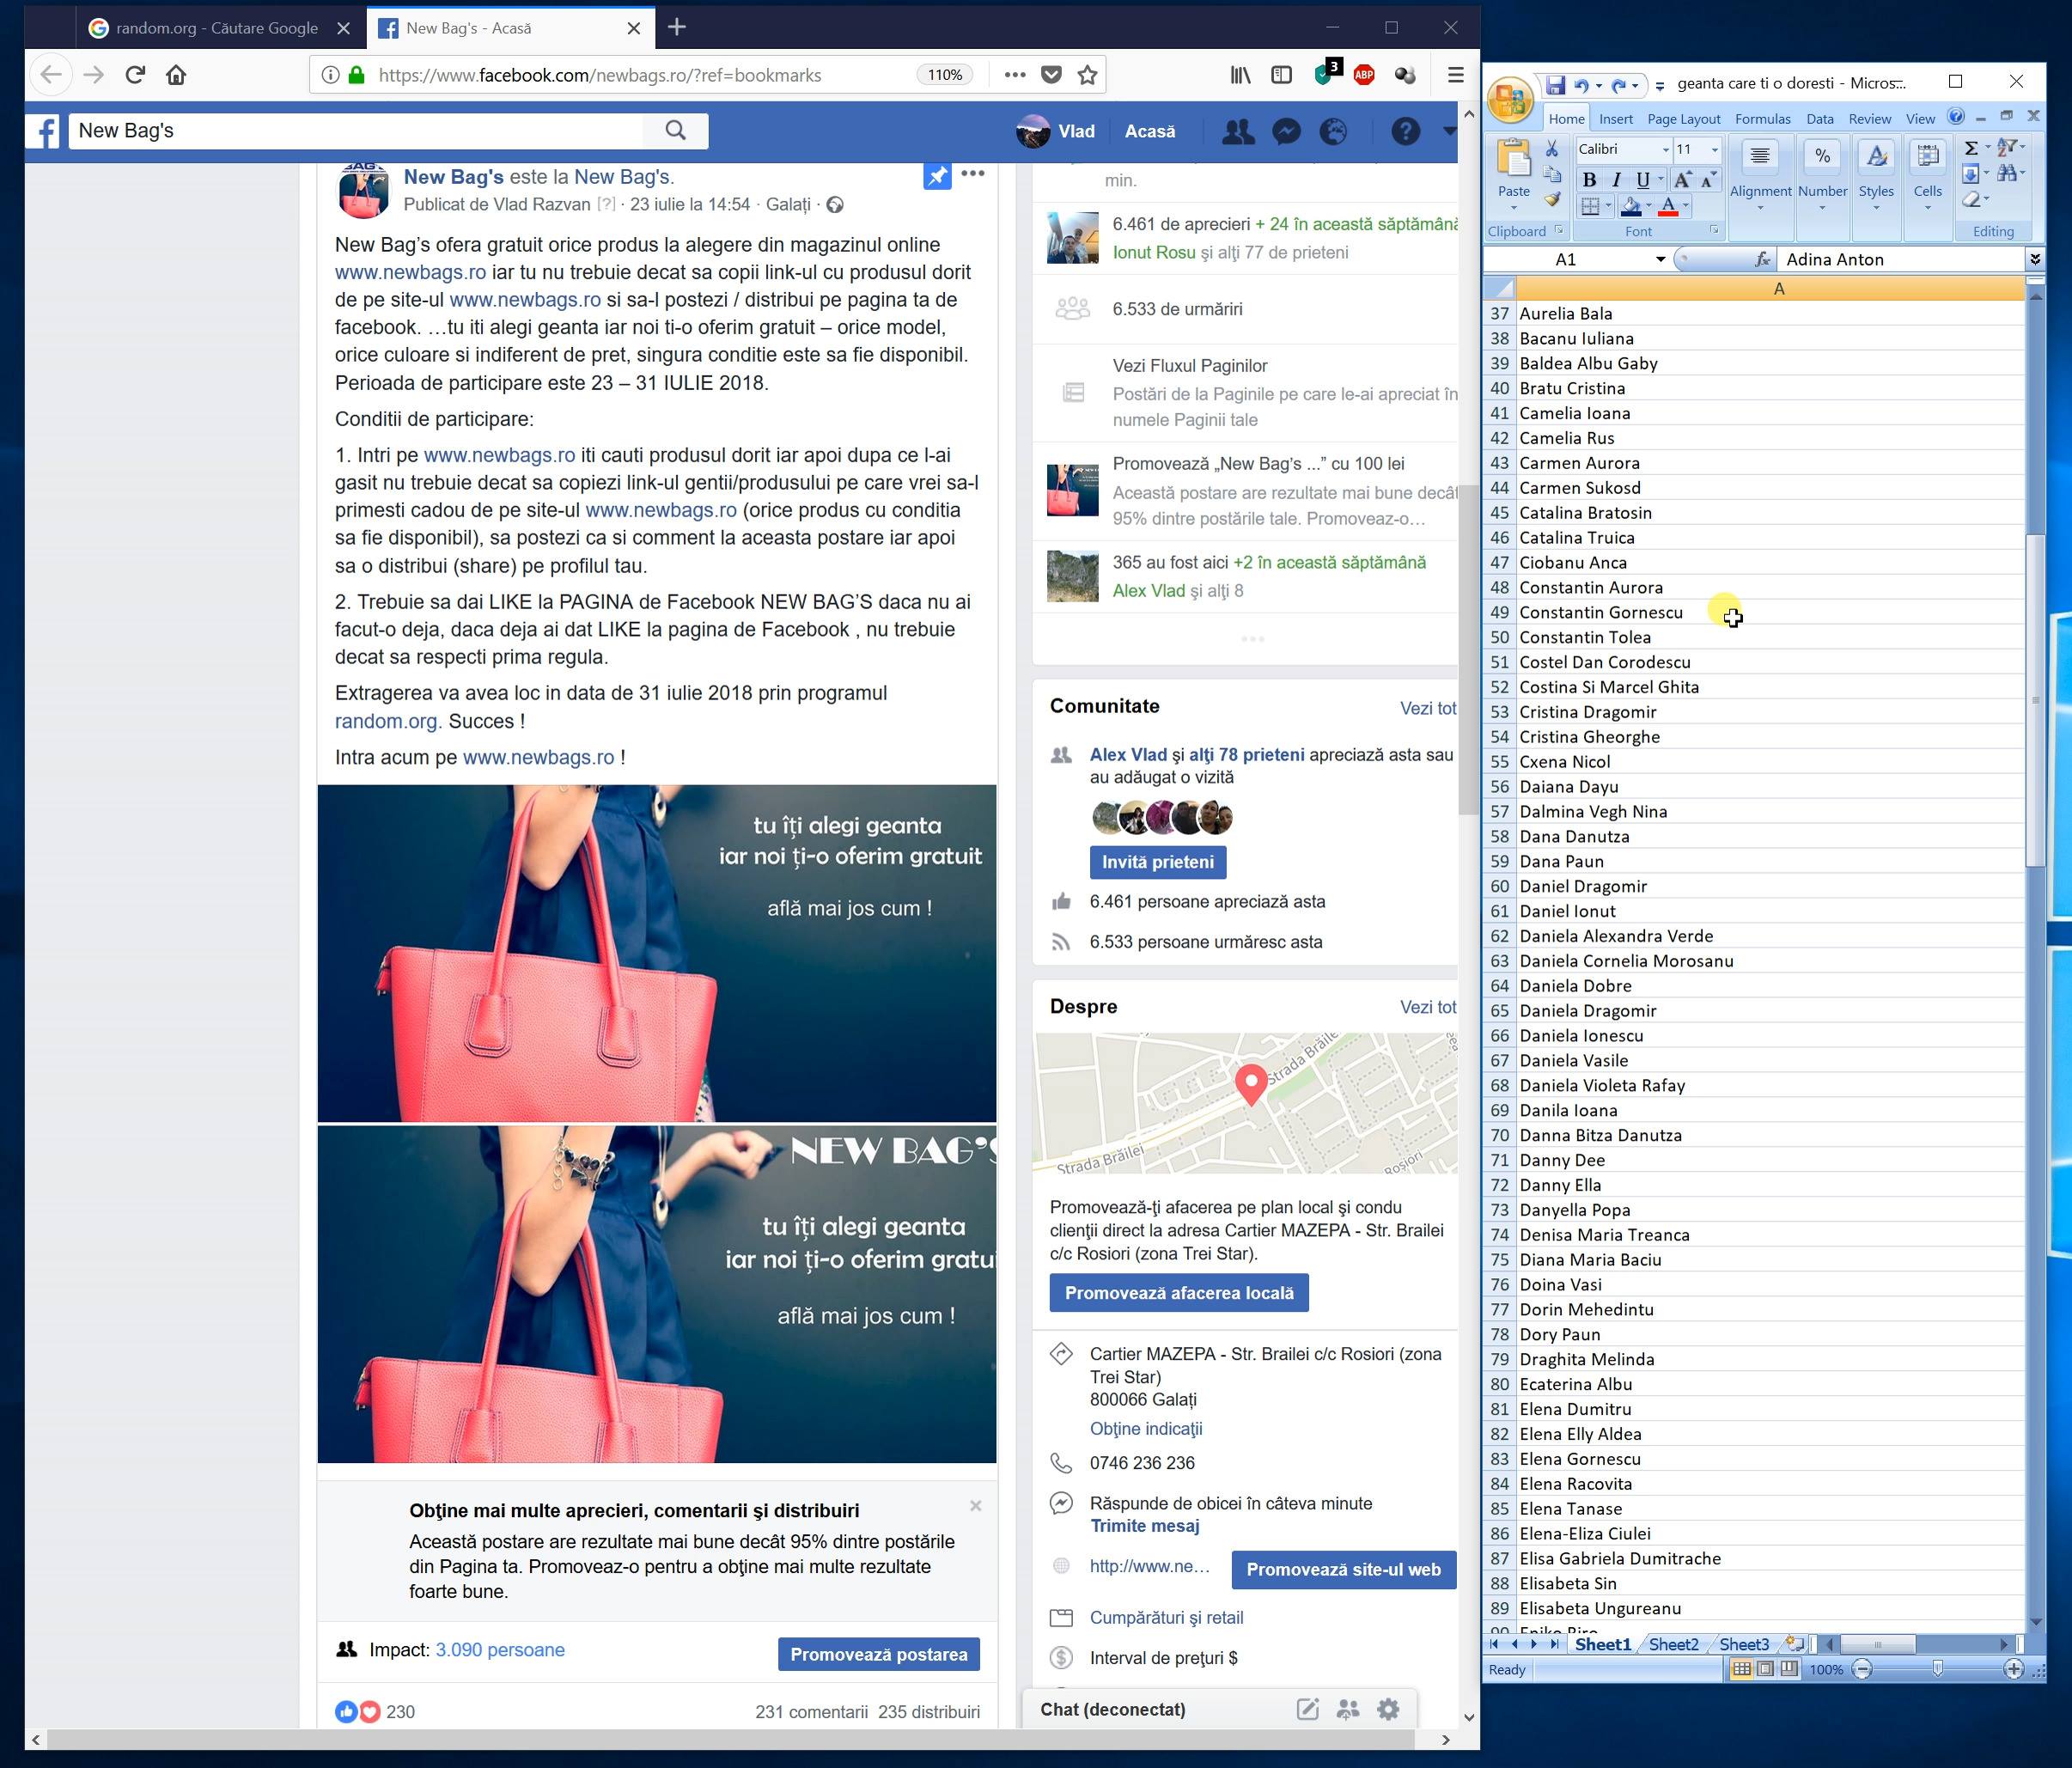The width and height of the screenshot is (2072, 1768).
Task: Adjust the Excel zoom slider
Action: [x=1937, y=1669]
